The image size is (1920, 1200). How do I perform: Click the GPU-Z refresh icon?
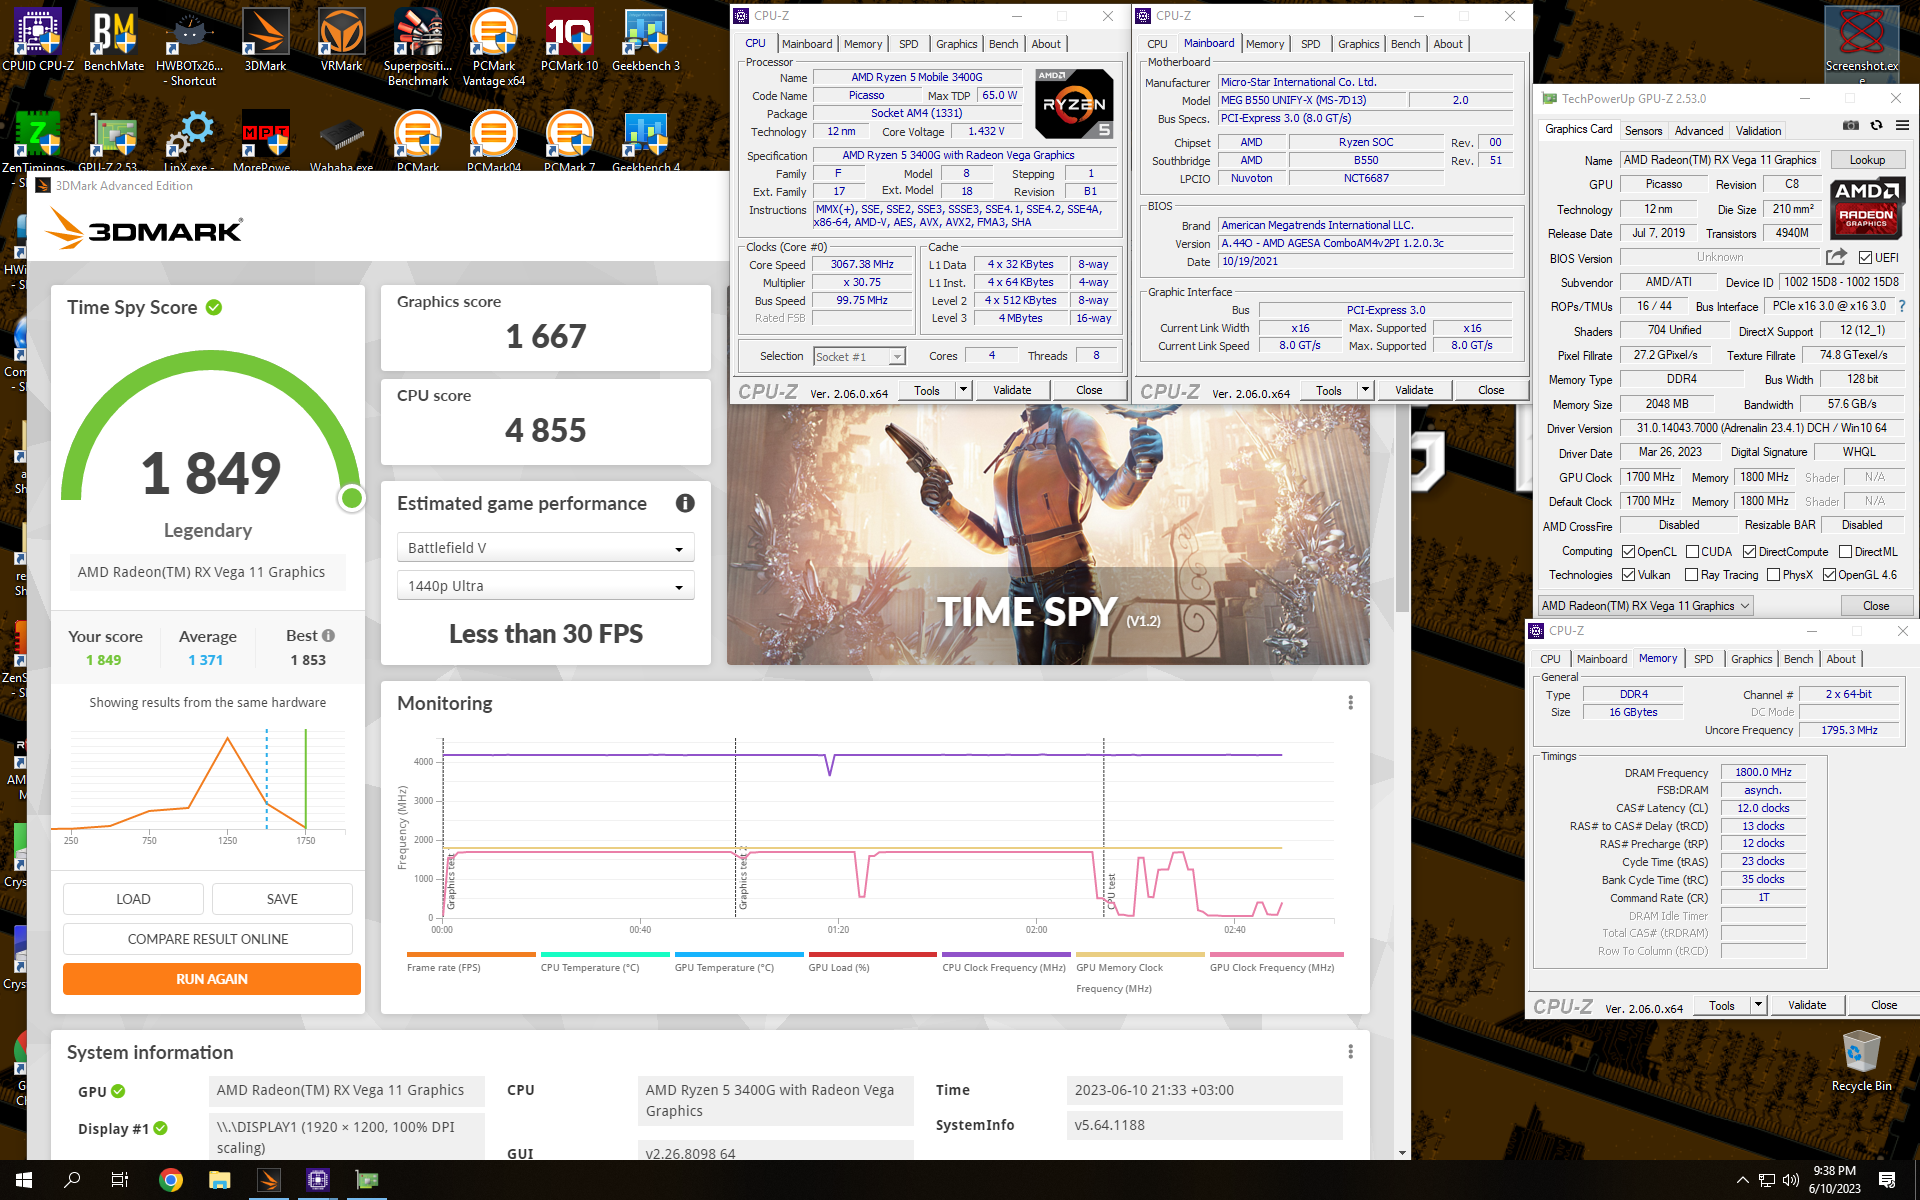1877,126
